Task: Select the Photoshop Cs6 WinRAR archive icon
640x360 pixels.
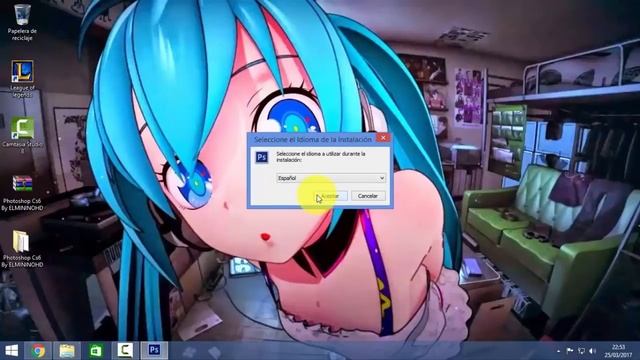Action: point(22,193)
